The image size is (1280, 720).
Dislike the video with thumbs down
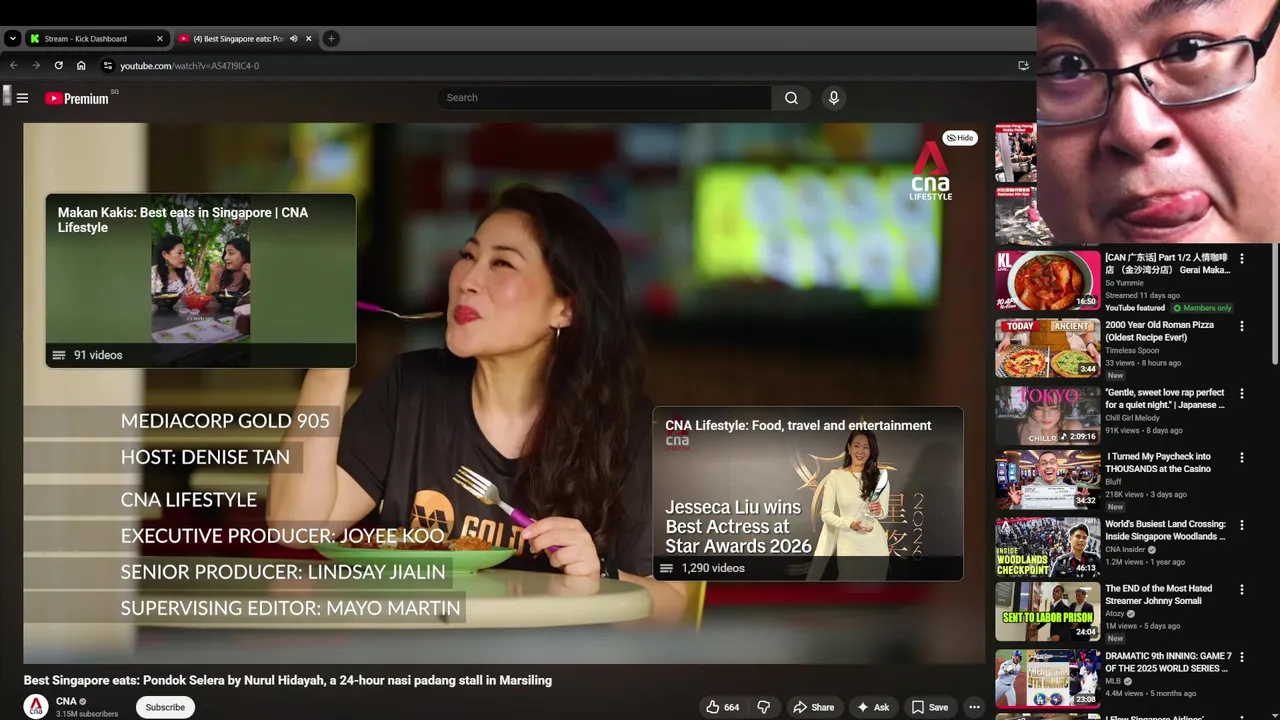[x=764, y=707]
